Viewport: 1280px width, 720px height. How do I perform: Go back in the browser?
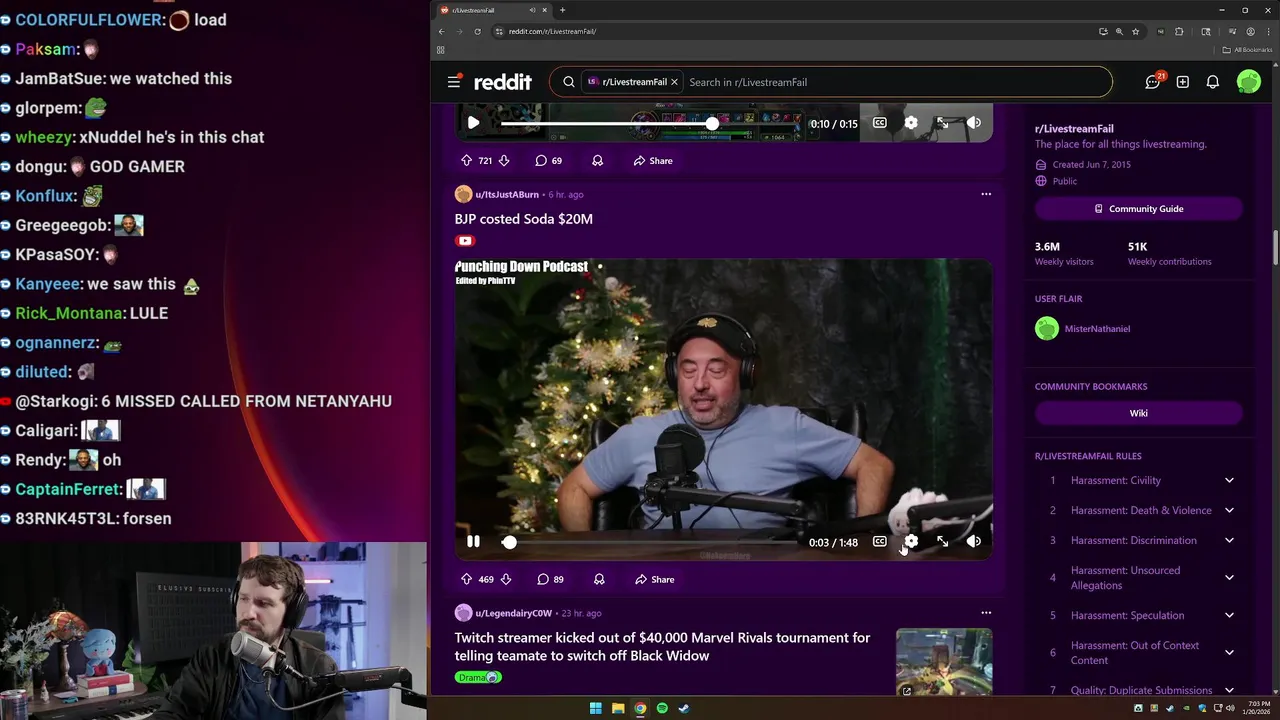pyautogui.click(x=441, y=31)
